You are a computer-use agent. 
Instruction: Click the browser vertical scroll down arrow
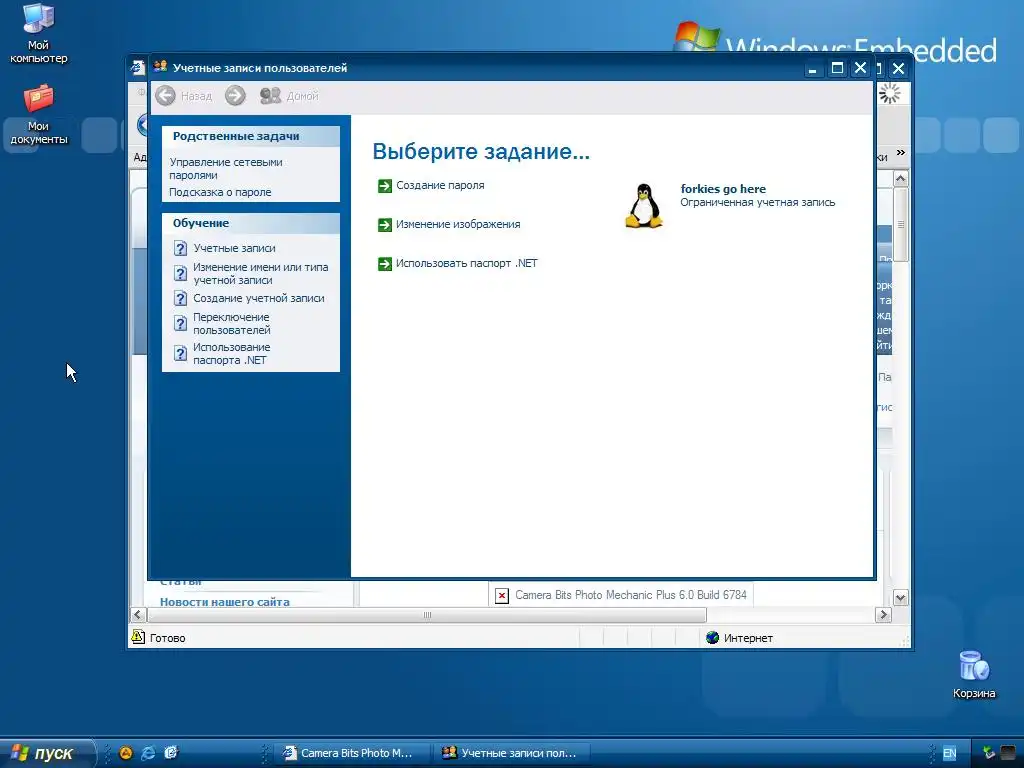[901, 598]
